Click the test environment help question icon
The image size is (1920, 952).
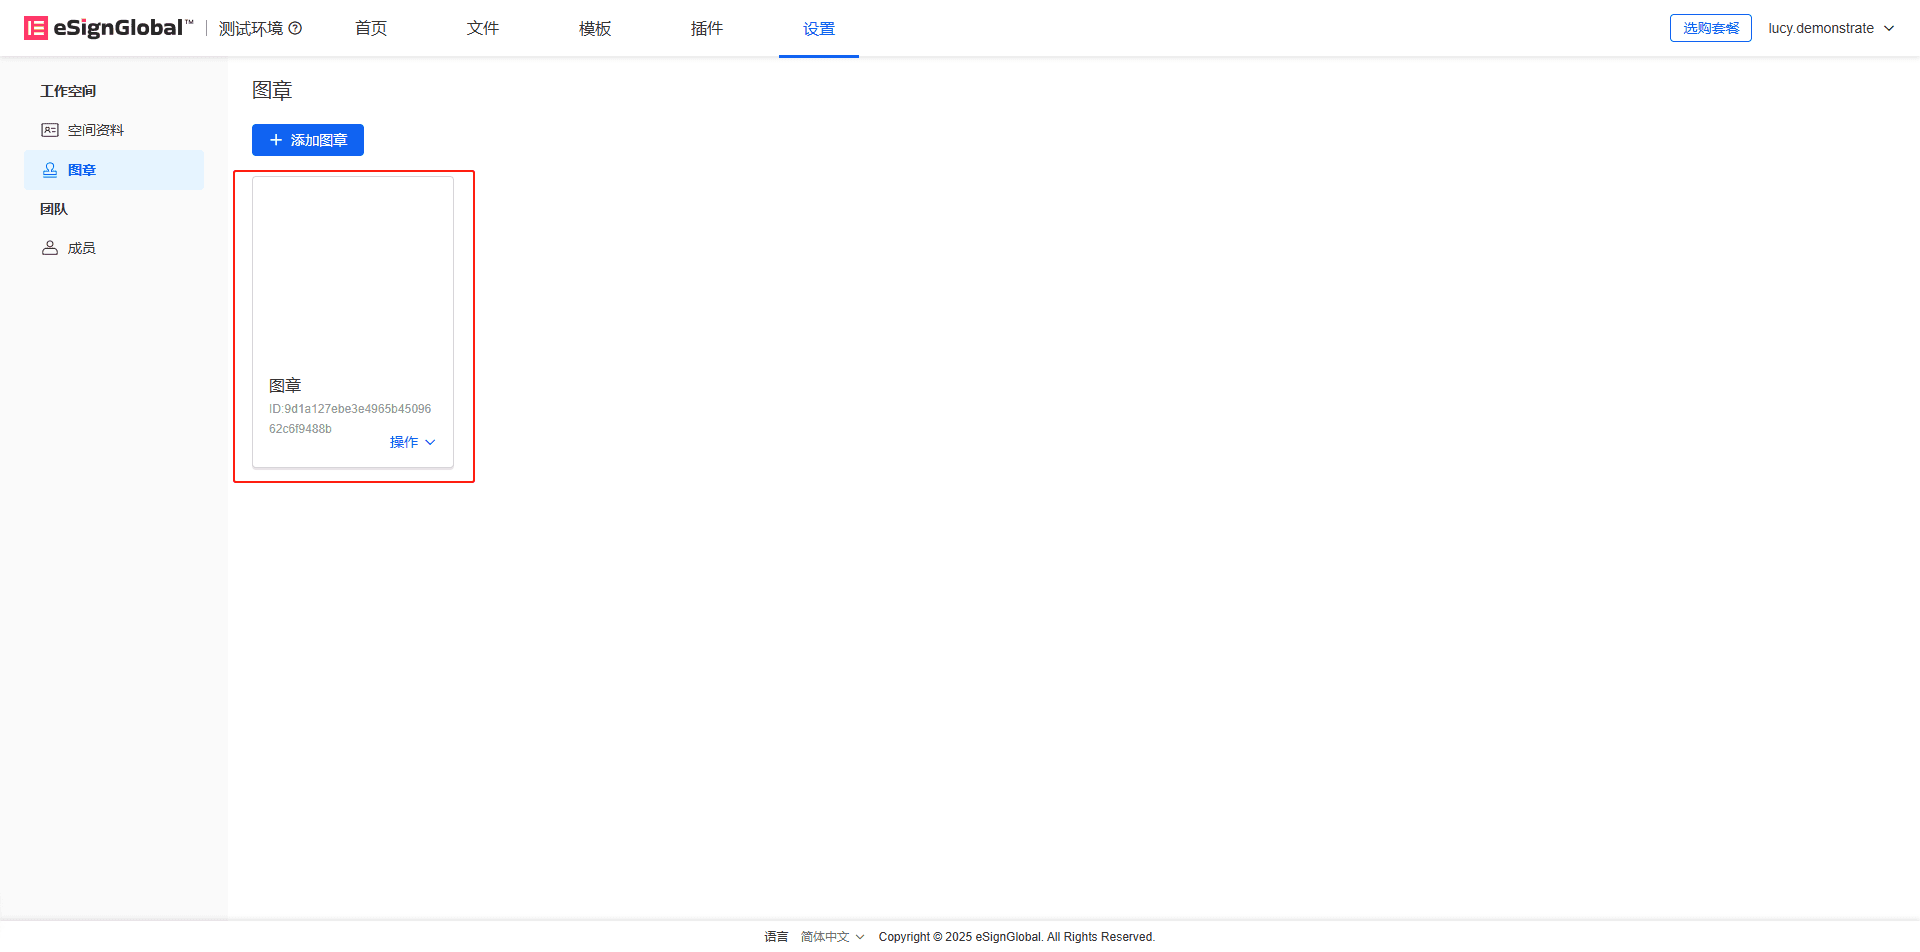pyautogui.click(x=295, y=28)
